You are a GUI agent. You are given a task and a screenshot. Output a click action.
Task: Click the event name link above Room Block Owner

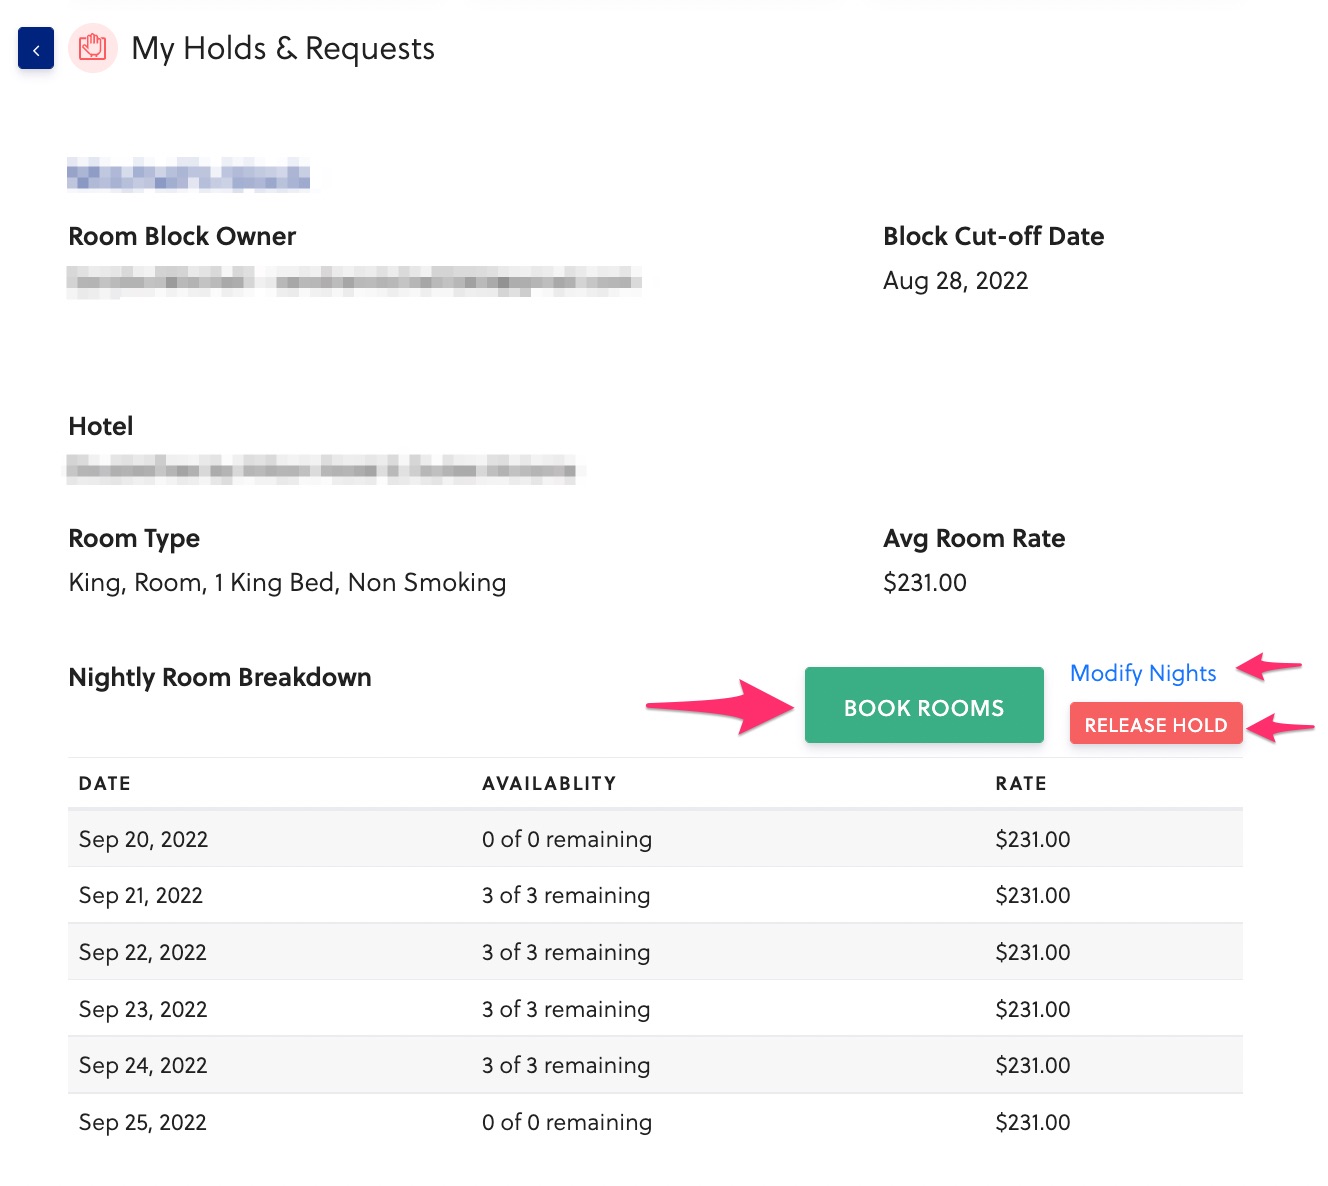(x=188, y=176)
